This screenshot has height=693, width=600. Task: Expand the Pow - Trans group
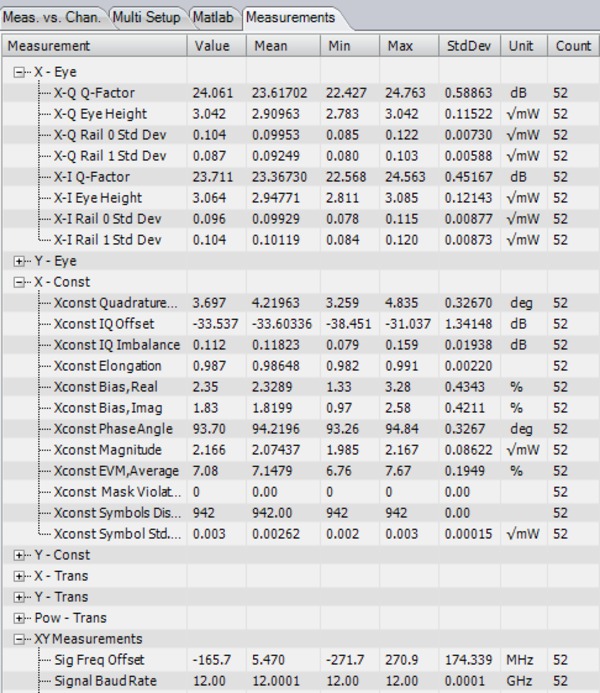coord(20,618)
